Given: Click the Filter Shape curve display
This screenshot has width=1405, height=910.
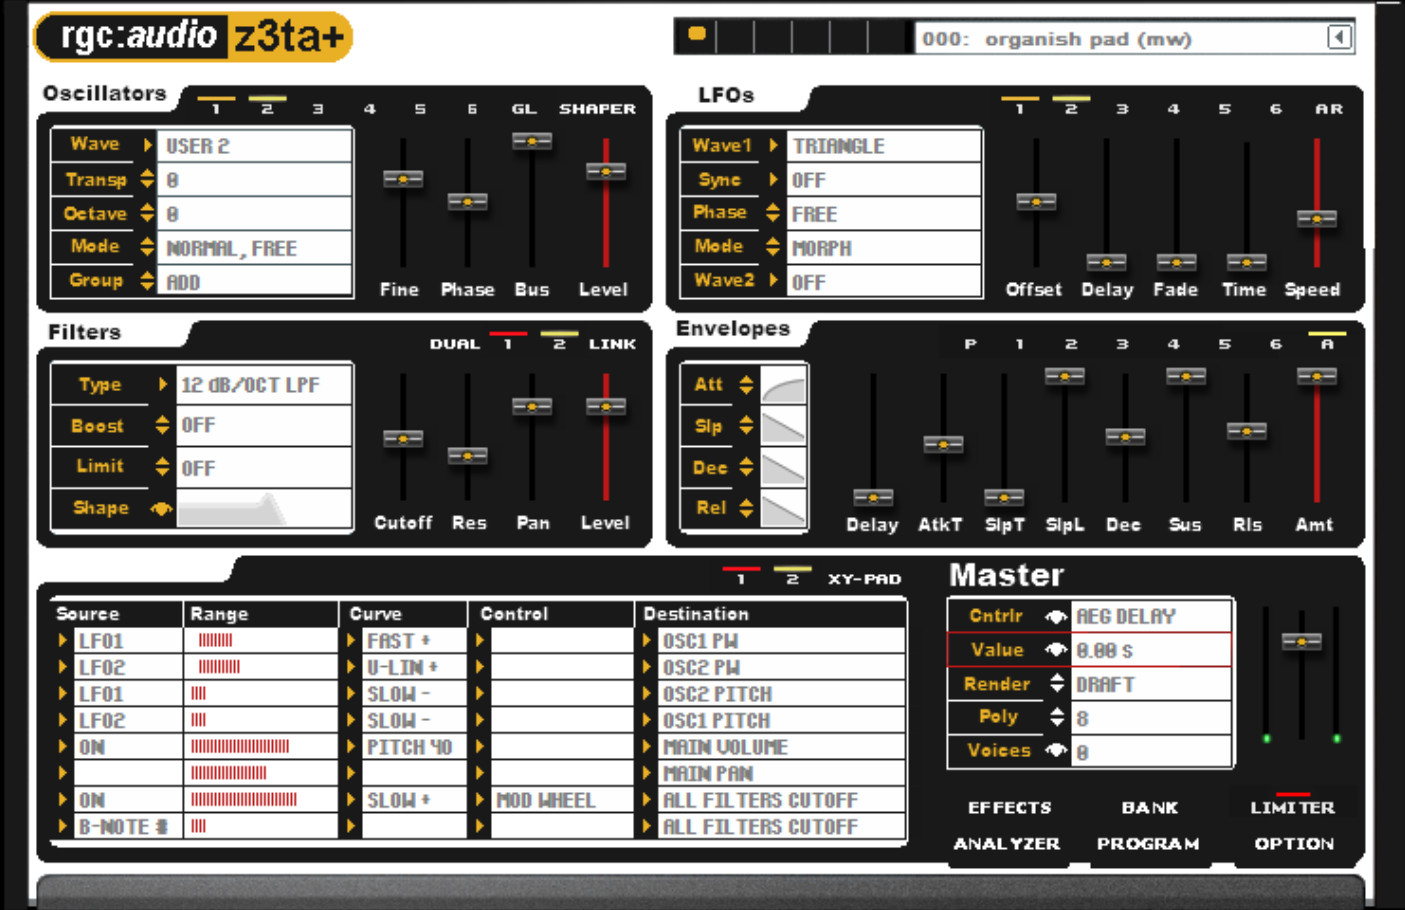Looking at the screenshot, I should pyautogui.click(x=264, y=509).
